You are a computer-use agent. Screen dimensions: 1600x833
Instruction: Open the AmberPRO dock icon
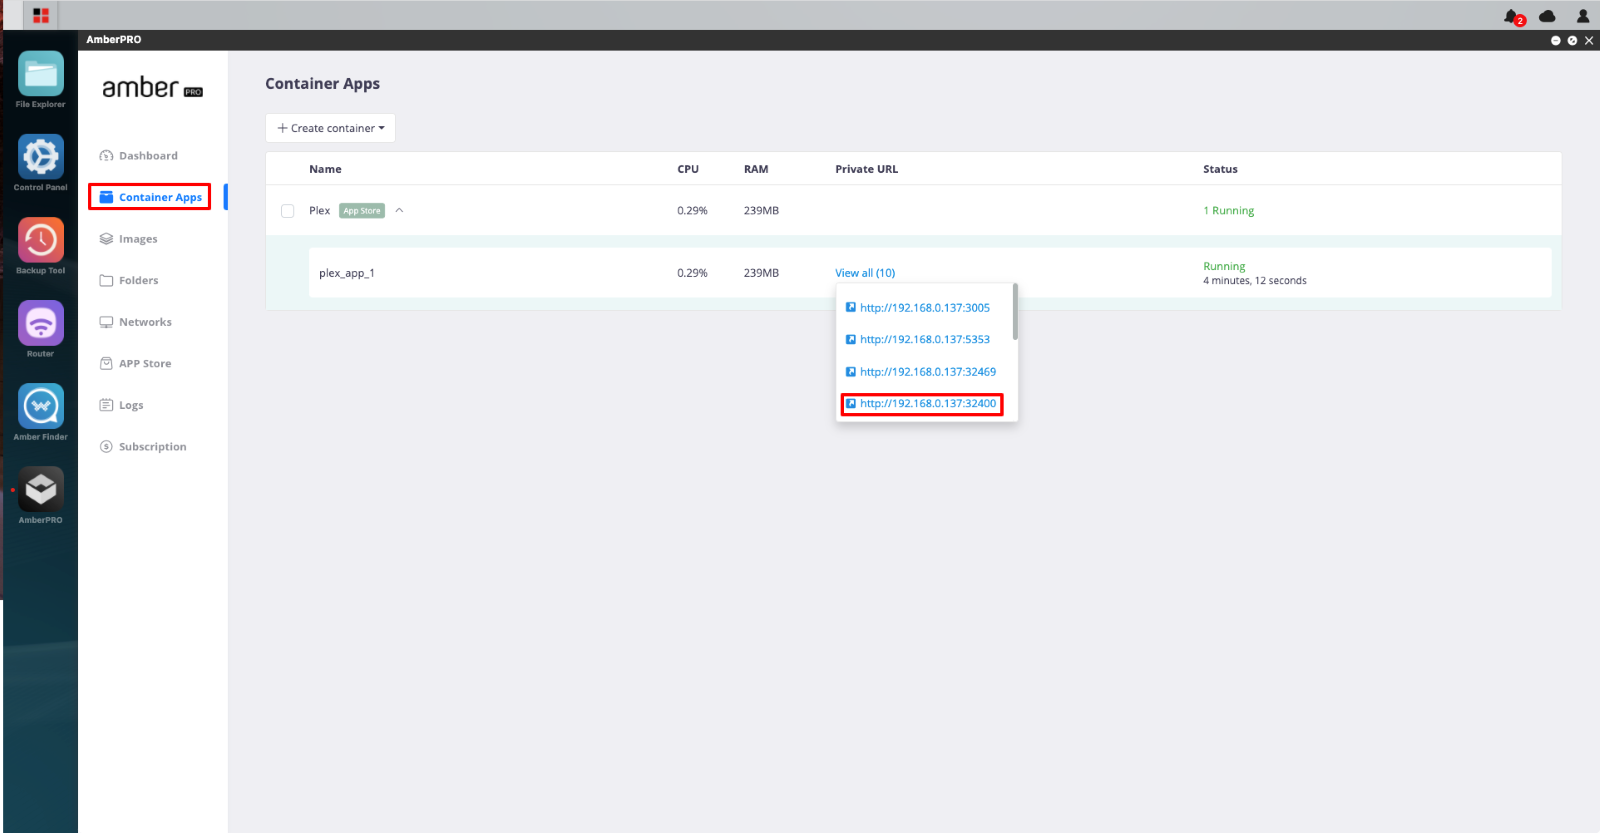coord(41,489)
